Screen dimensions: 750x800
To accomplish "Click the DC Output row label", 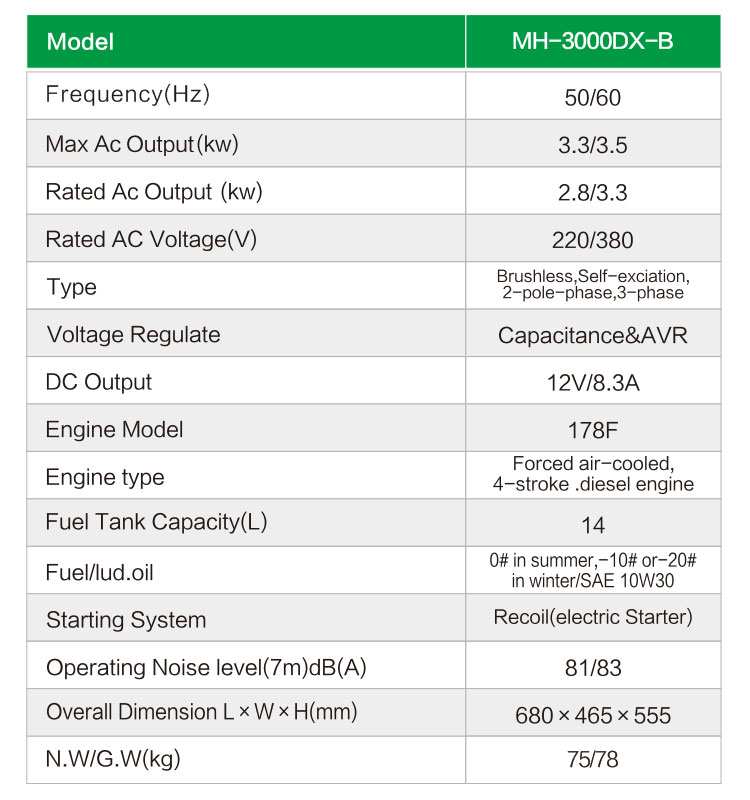I will [98, 382].
